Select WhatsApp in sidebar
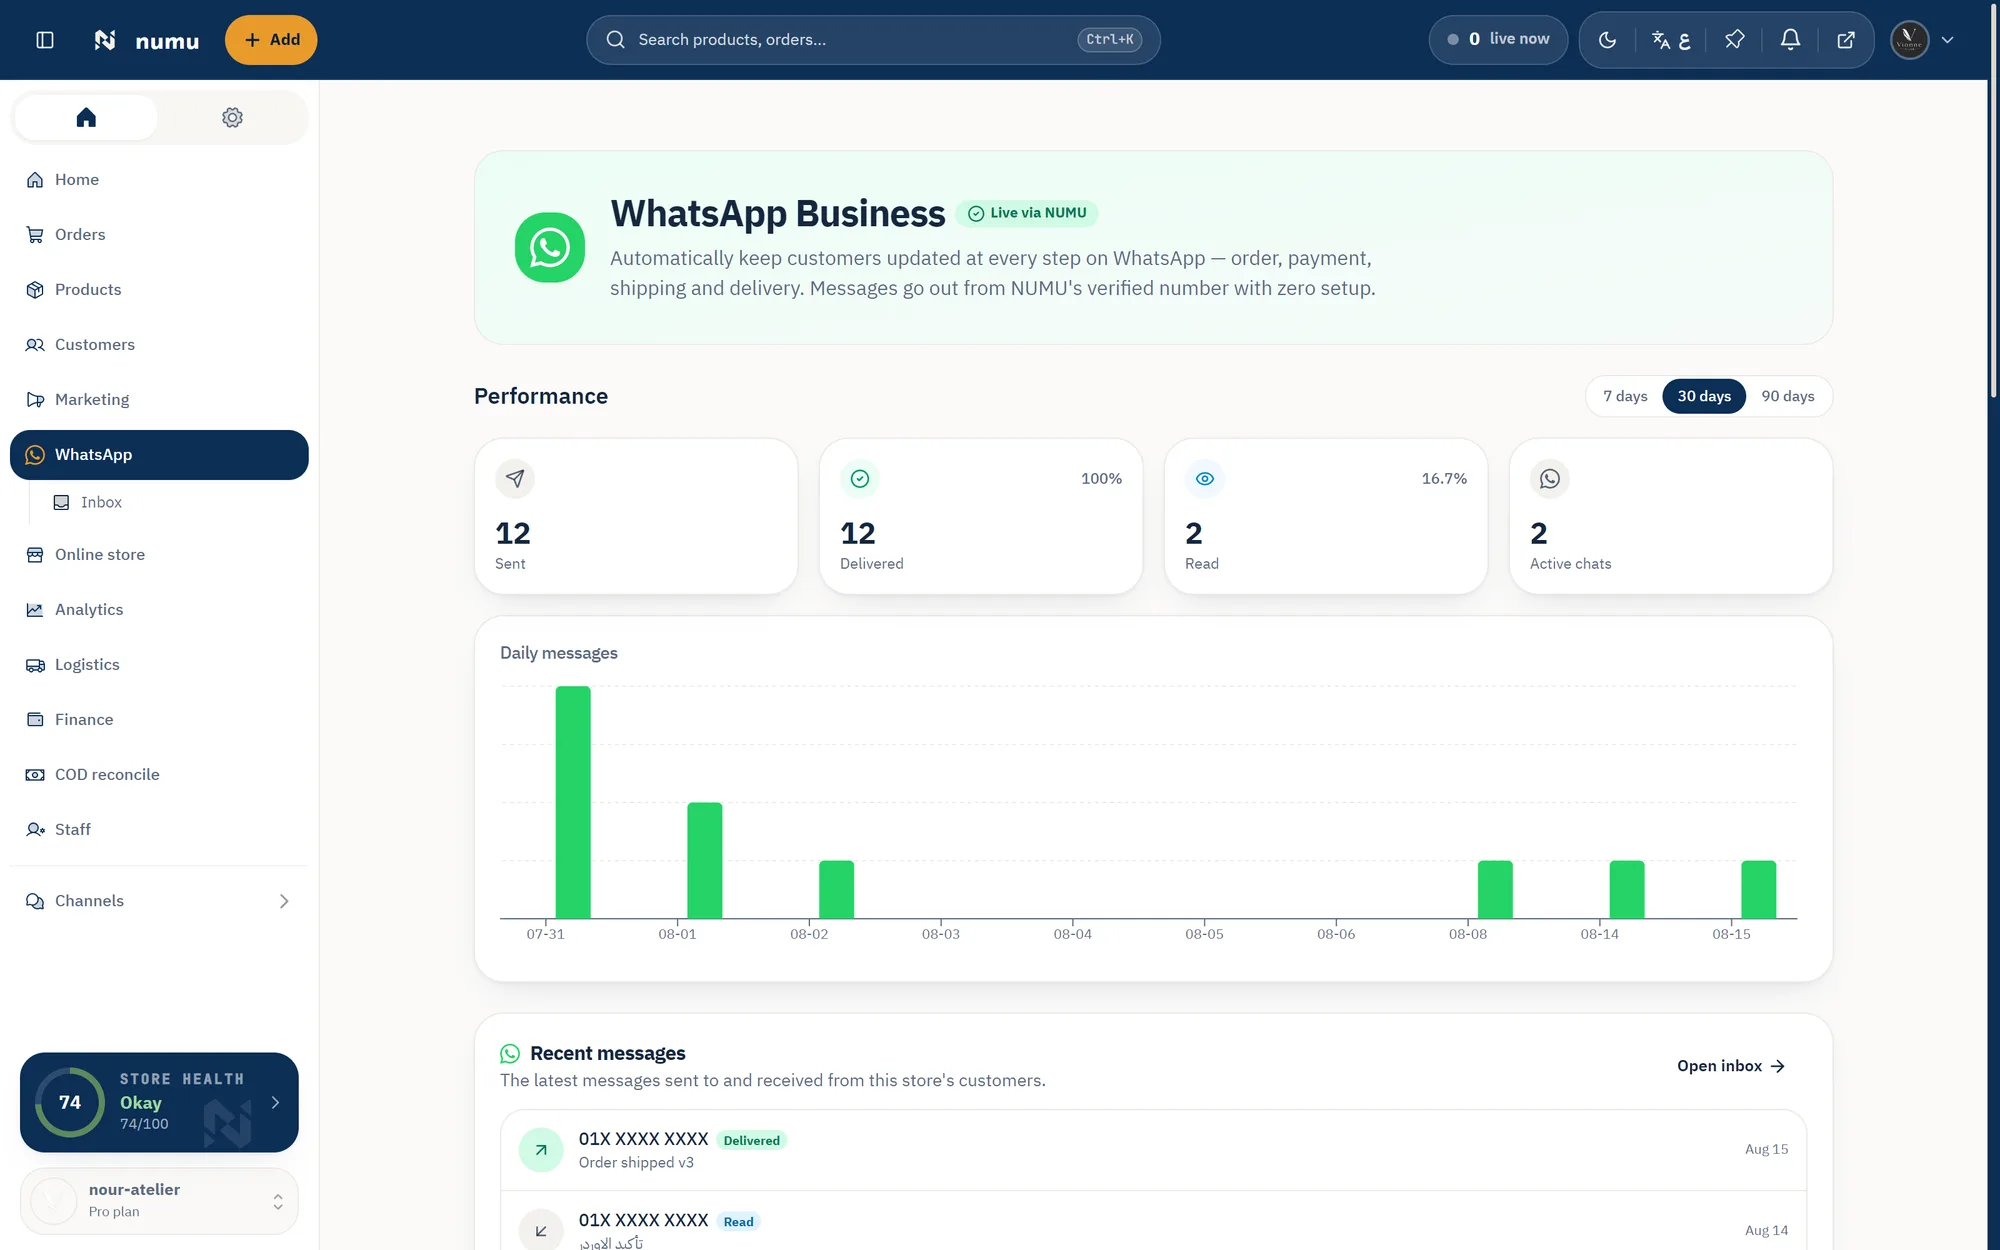 (159, 455)
